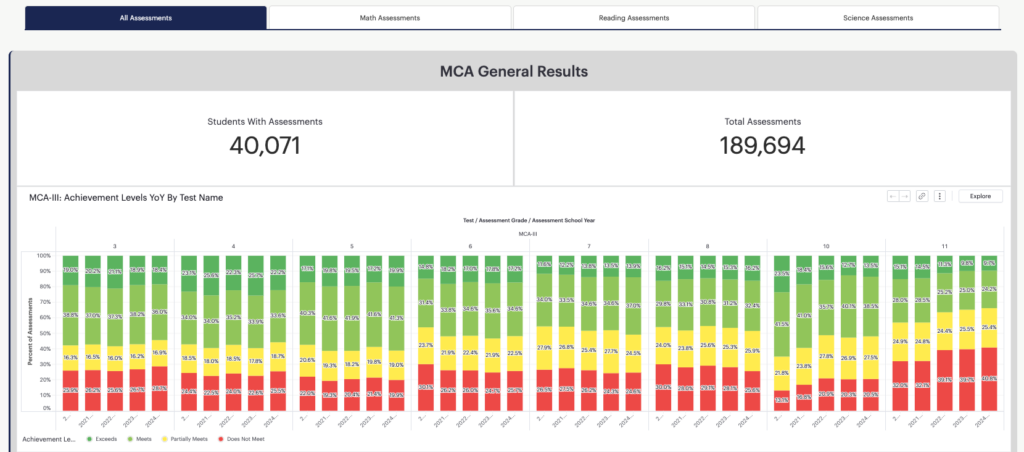1024x452 pixels.
Task: Copy the chart link with chain icon
Action: (922, 196)
